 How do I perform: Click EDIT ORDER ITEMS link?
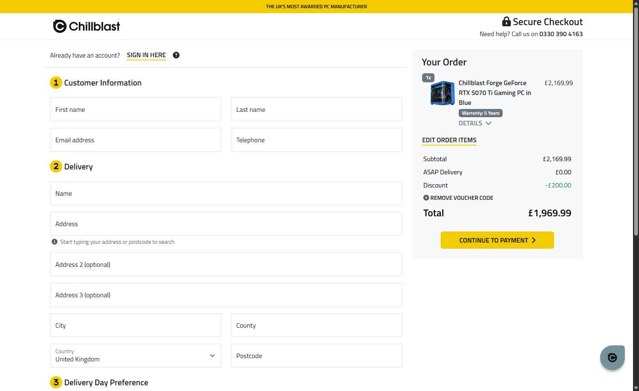[449, 140]
